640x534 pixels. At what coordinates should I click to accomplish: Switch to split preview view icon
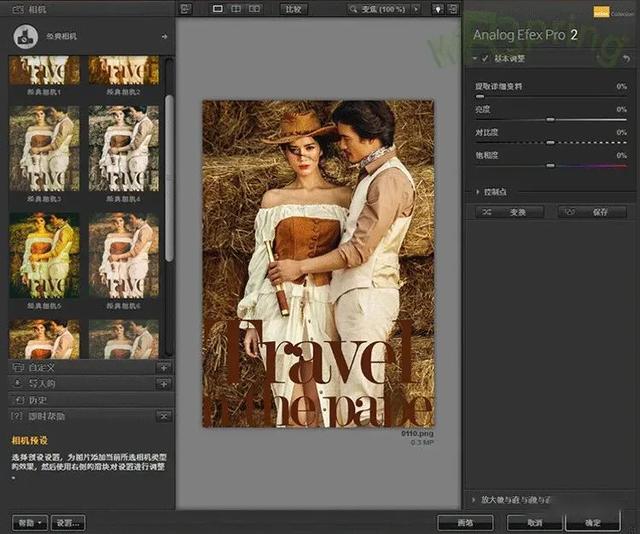237,9
